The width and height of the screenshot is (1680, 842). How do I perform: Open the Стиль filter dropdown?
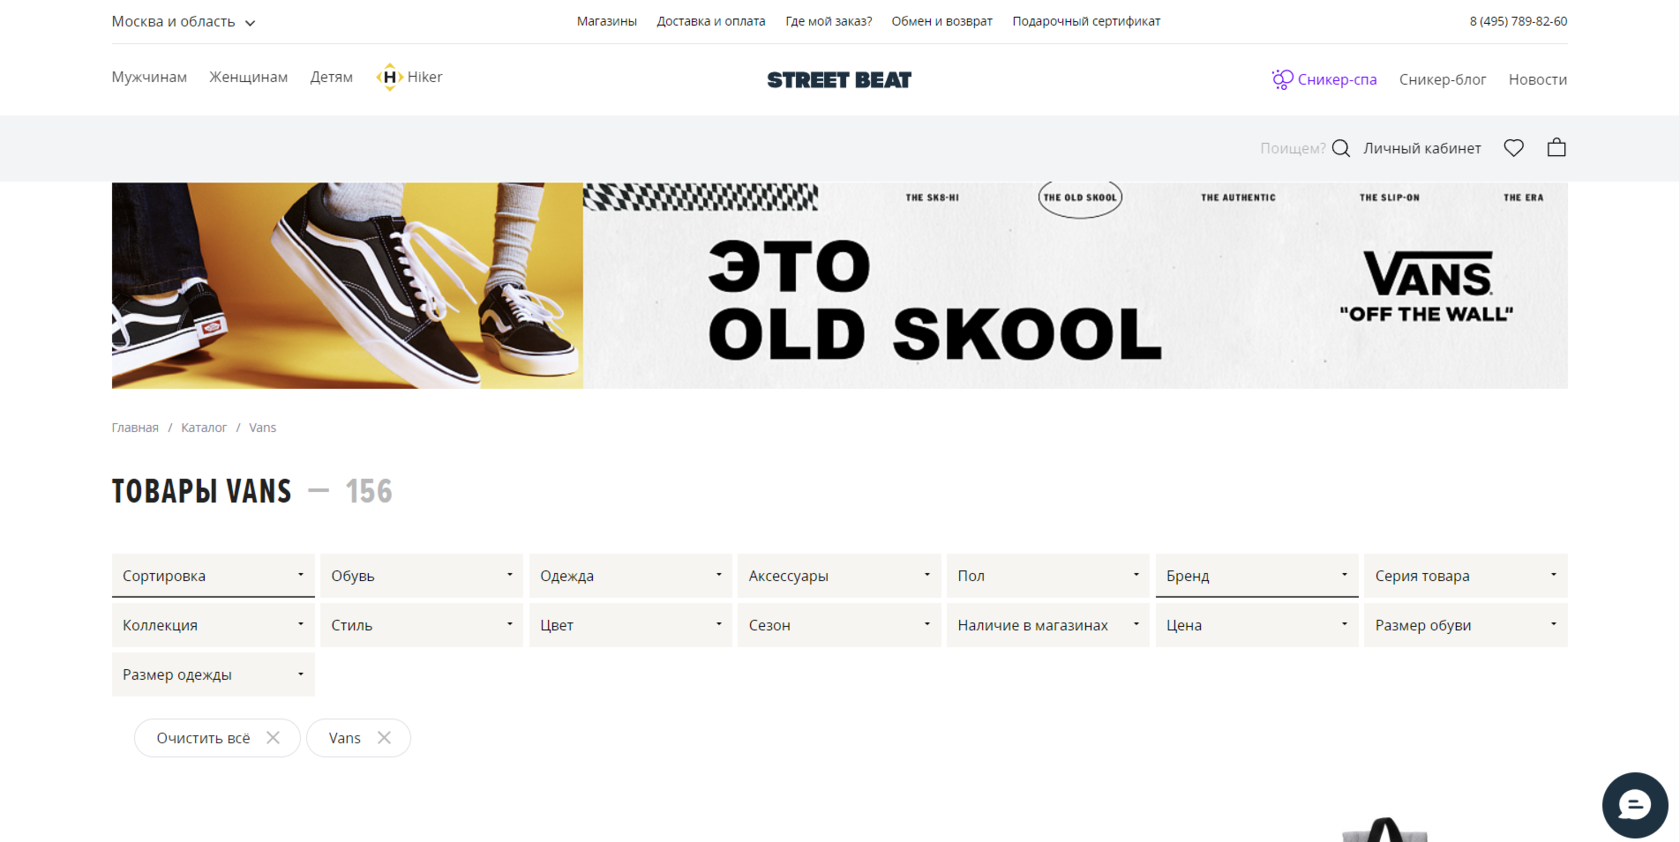point(422,625)
